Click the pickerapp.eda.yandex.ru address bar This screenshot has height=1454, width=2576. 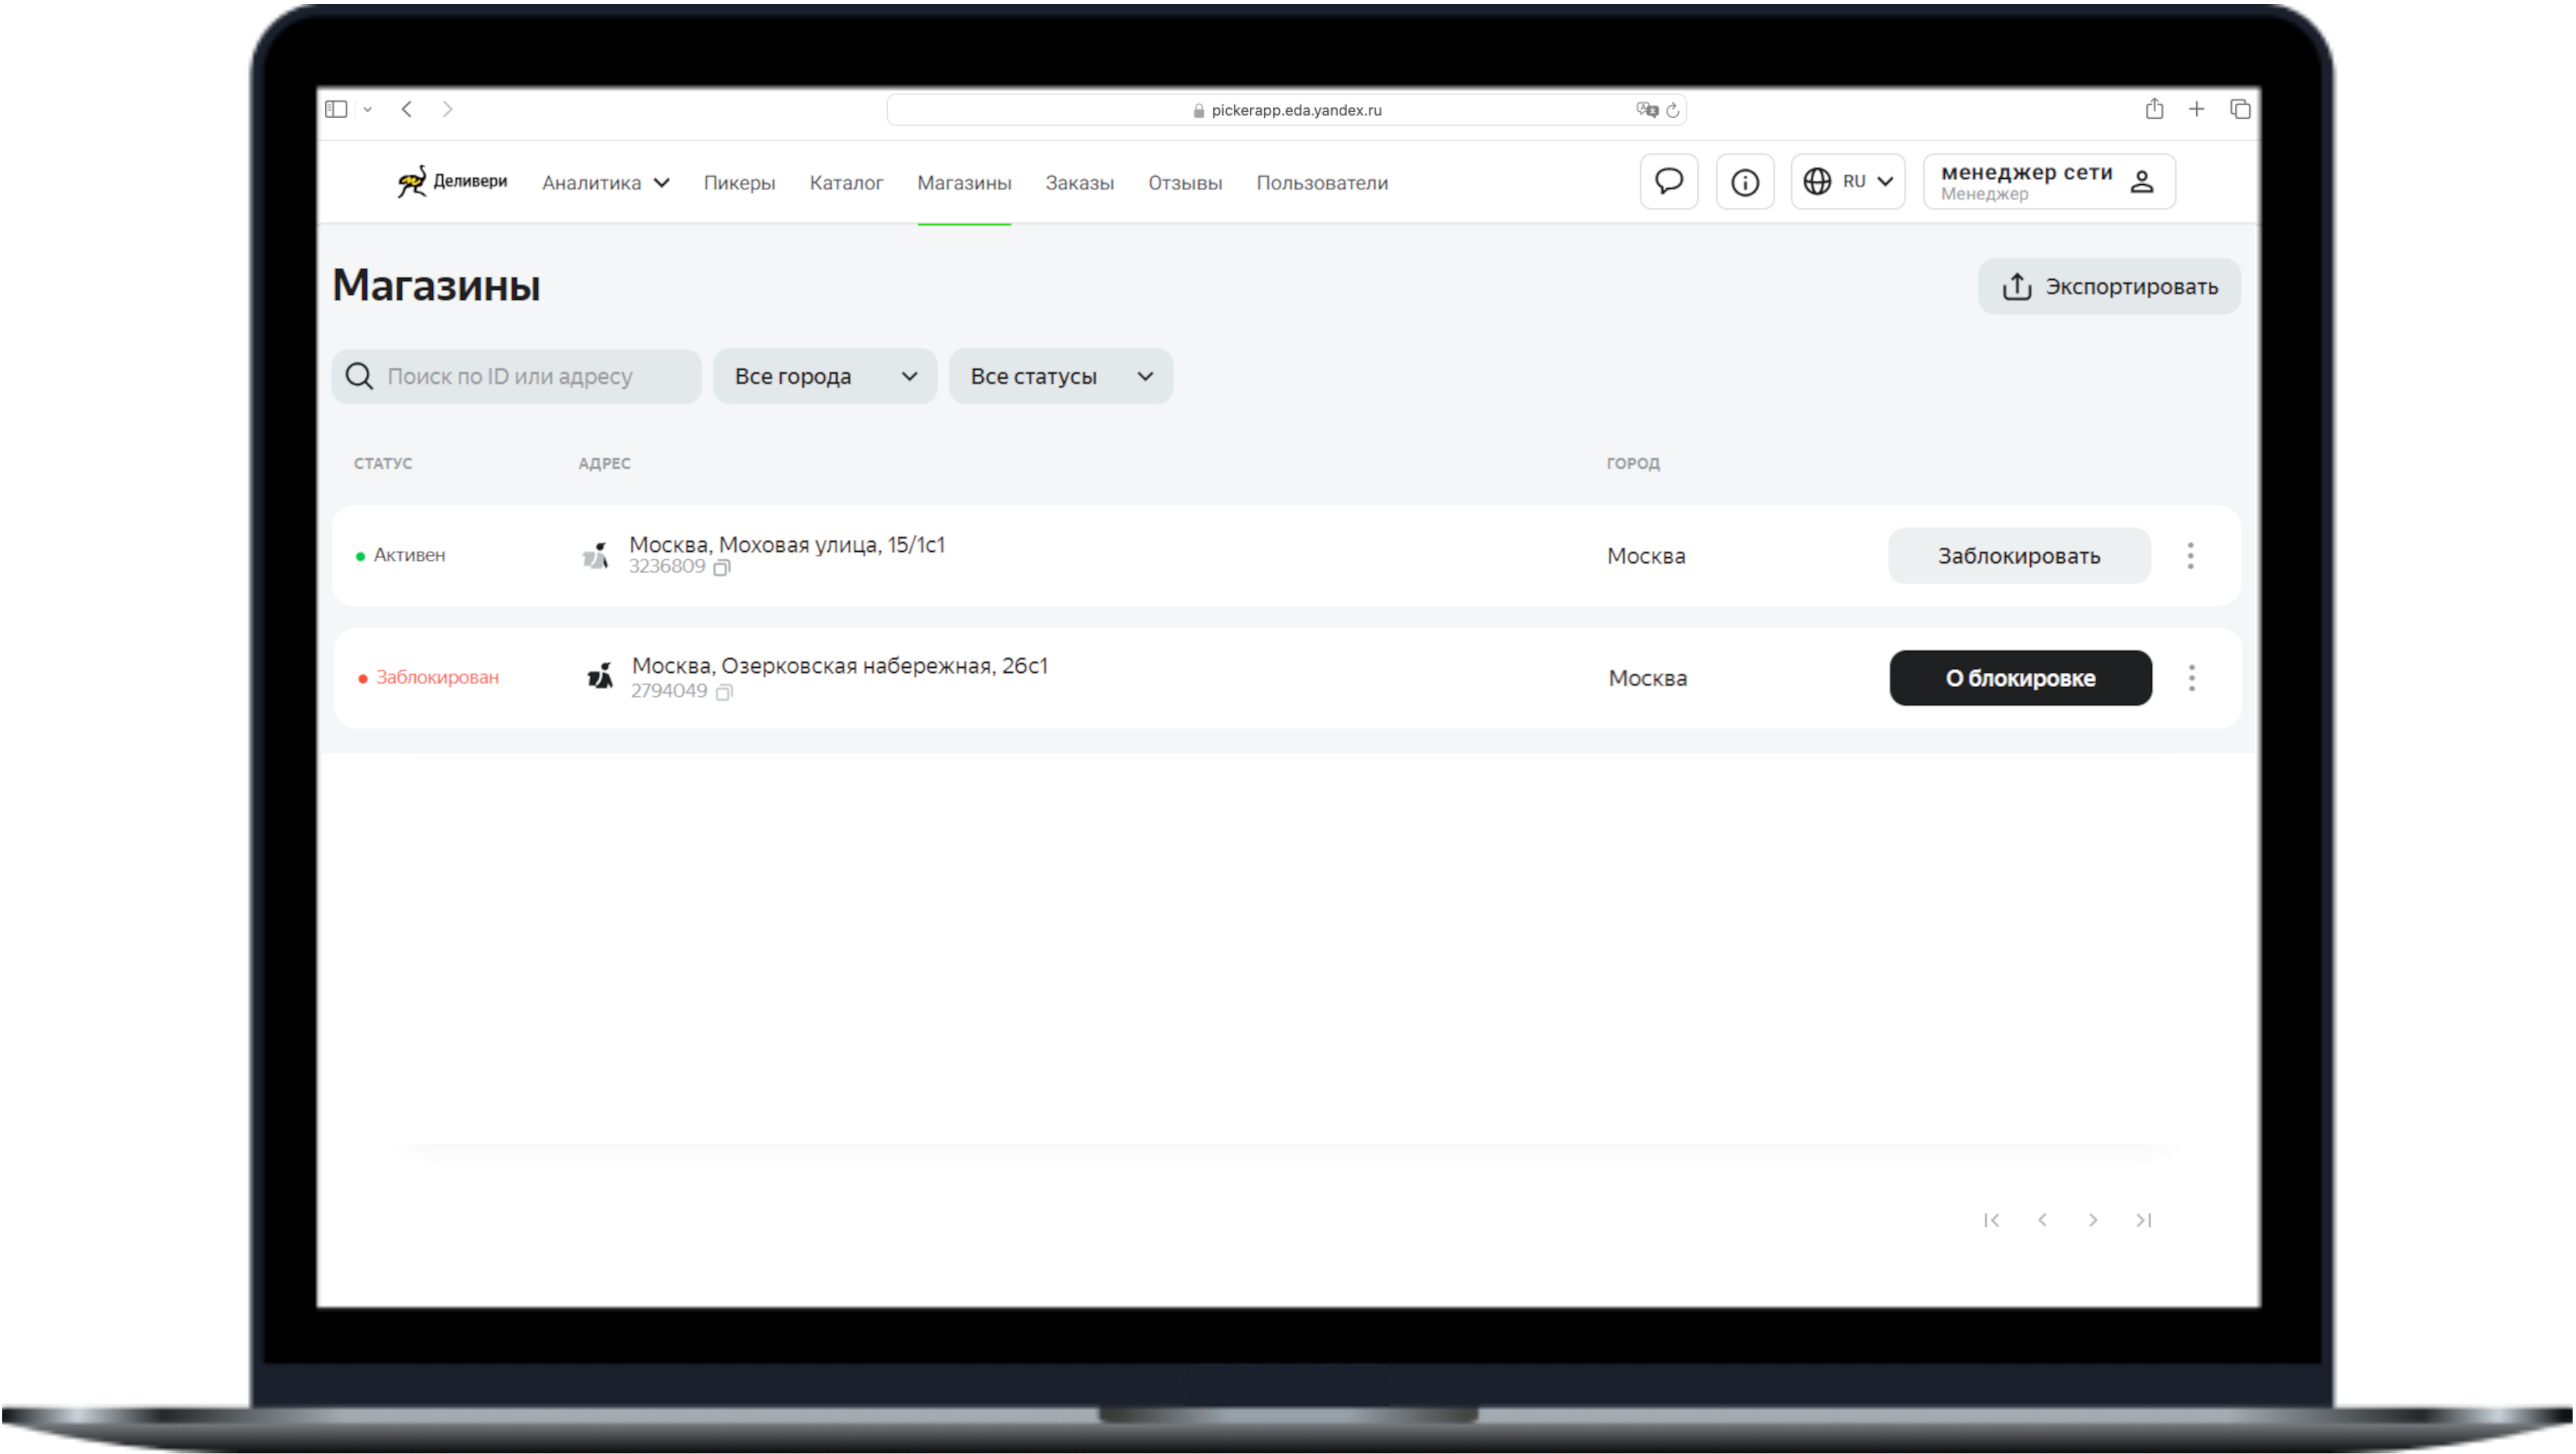click(1286, 110)
